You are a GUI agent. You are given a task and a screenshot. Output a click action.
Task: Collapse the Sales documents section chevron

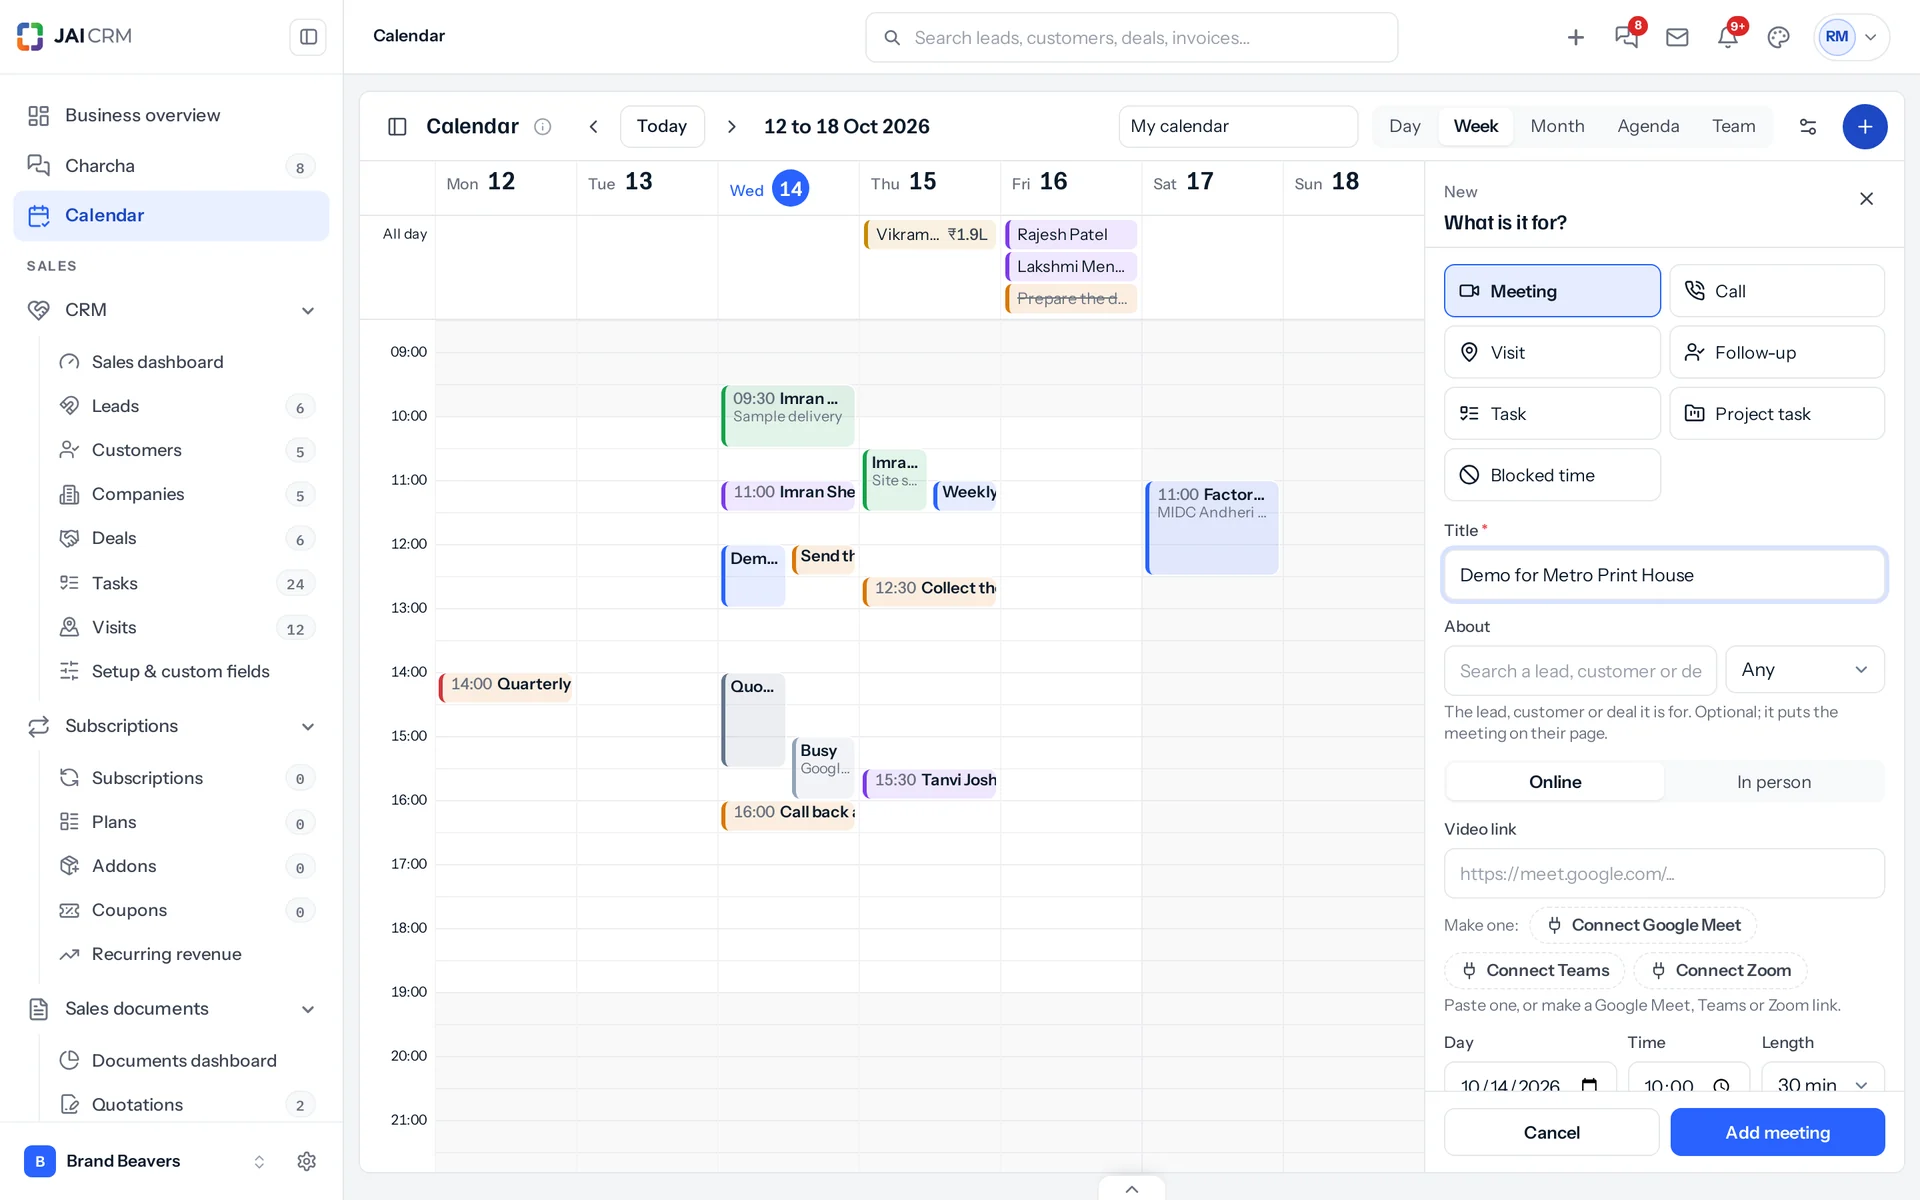click(x=308, y=1009)
